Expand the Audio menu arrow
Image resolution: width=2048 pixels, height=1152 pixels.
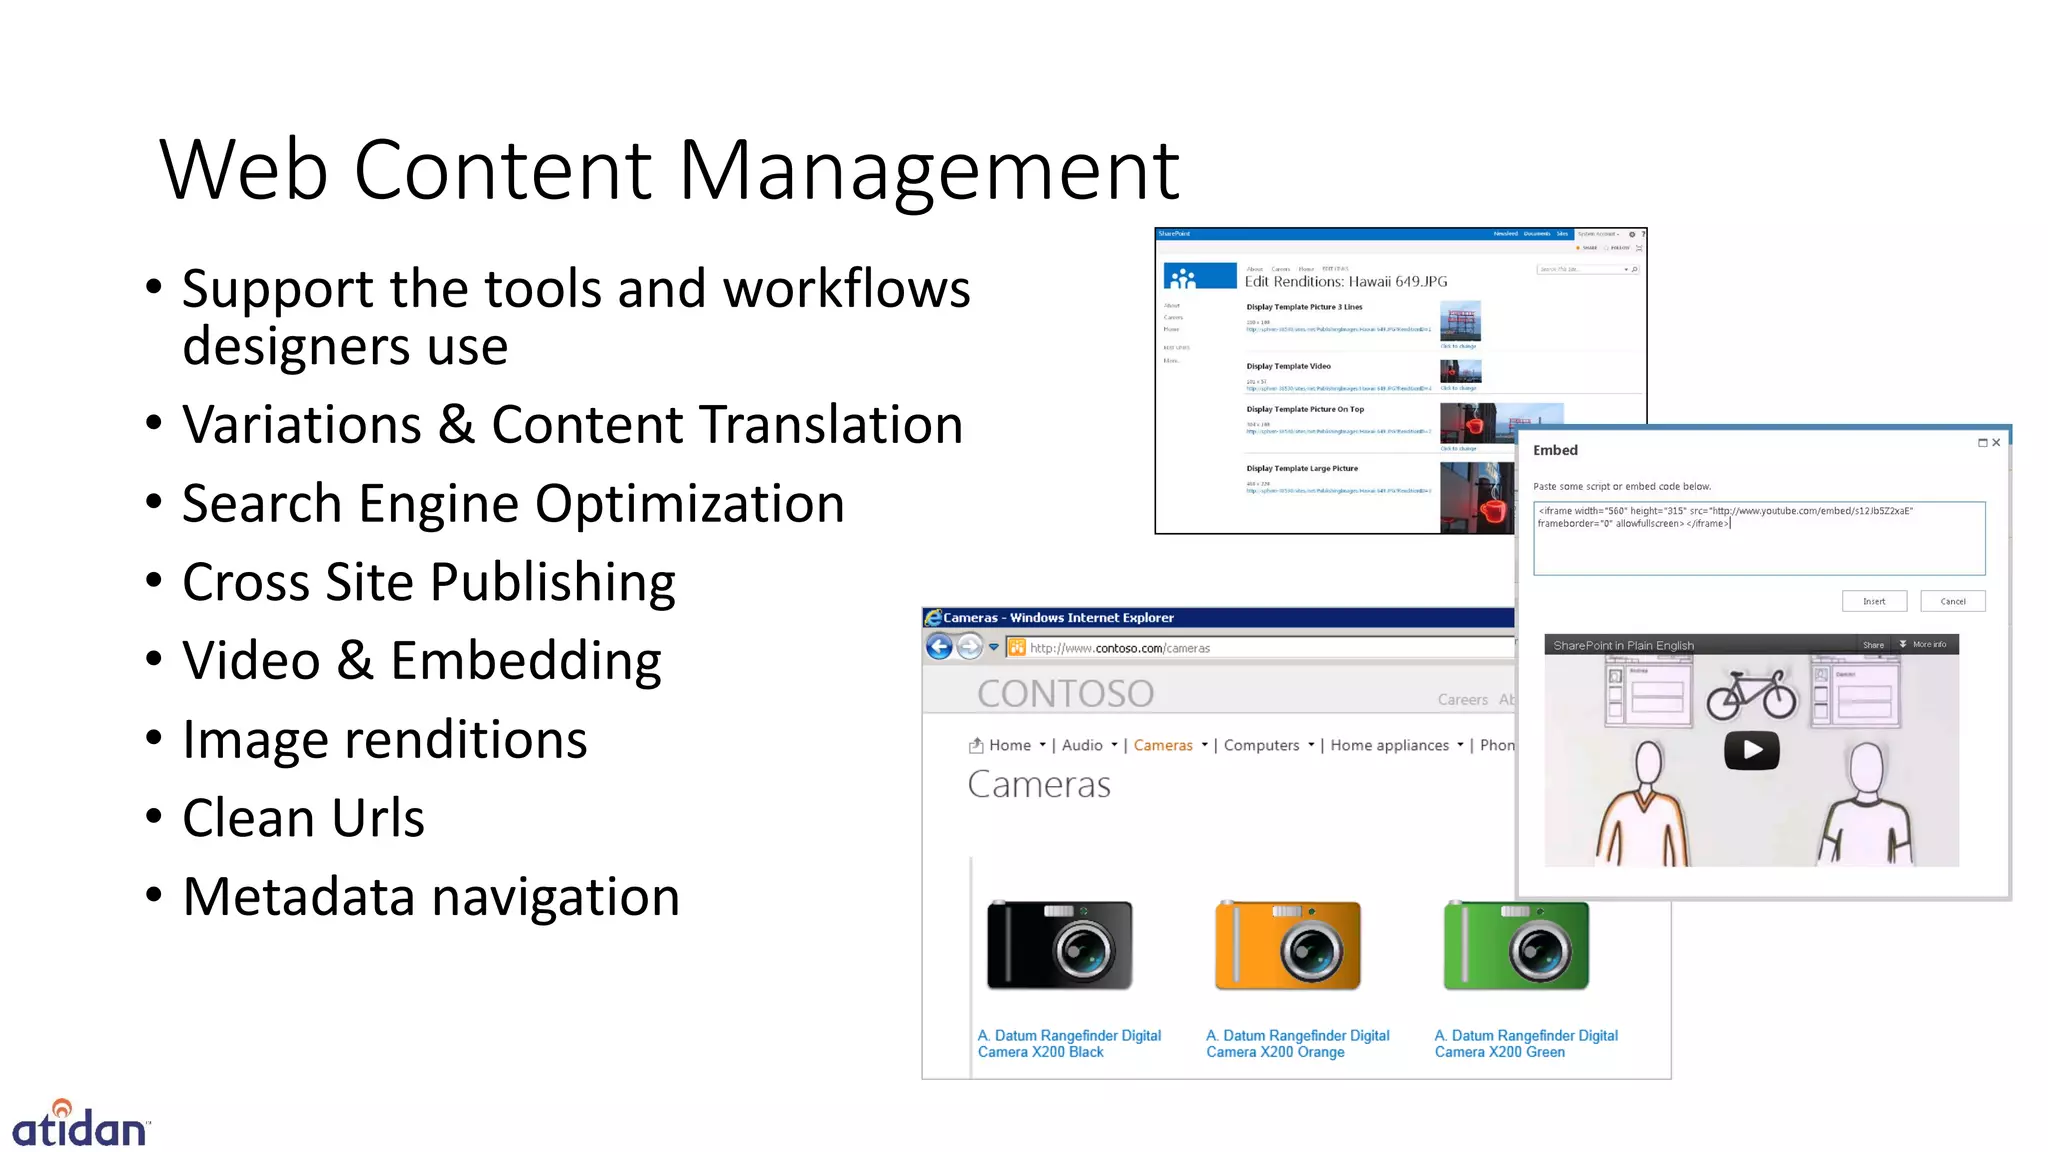[1114, 745]
